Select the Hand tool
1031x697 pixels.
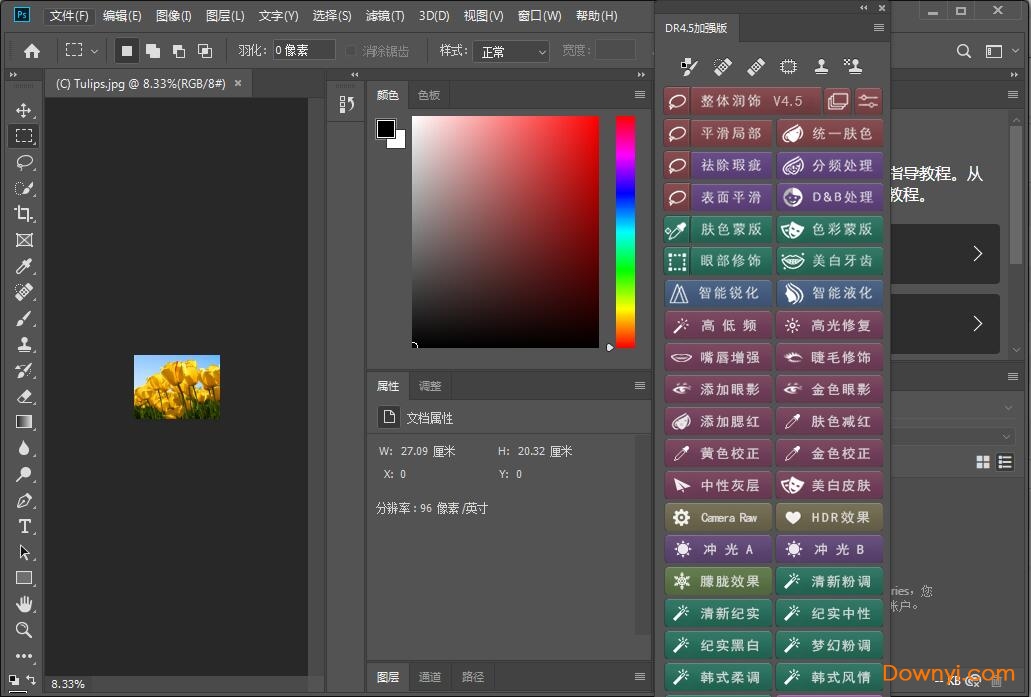[x=24, y=604]
